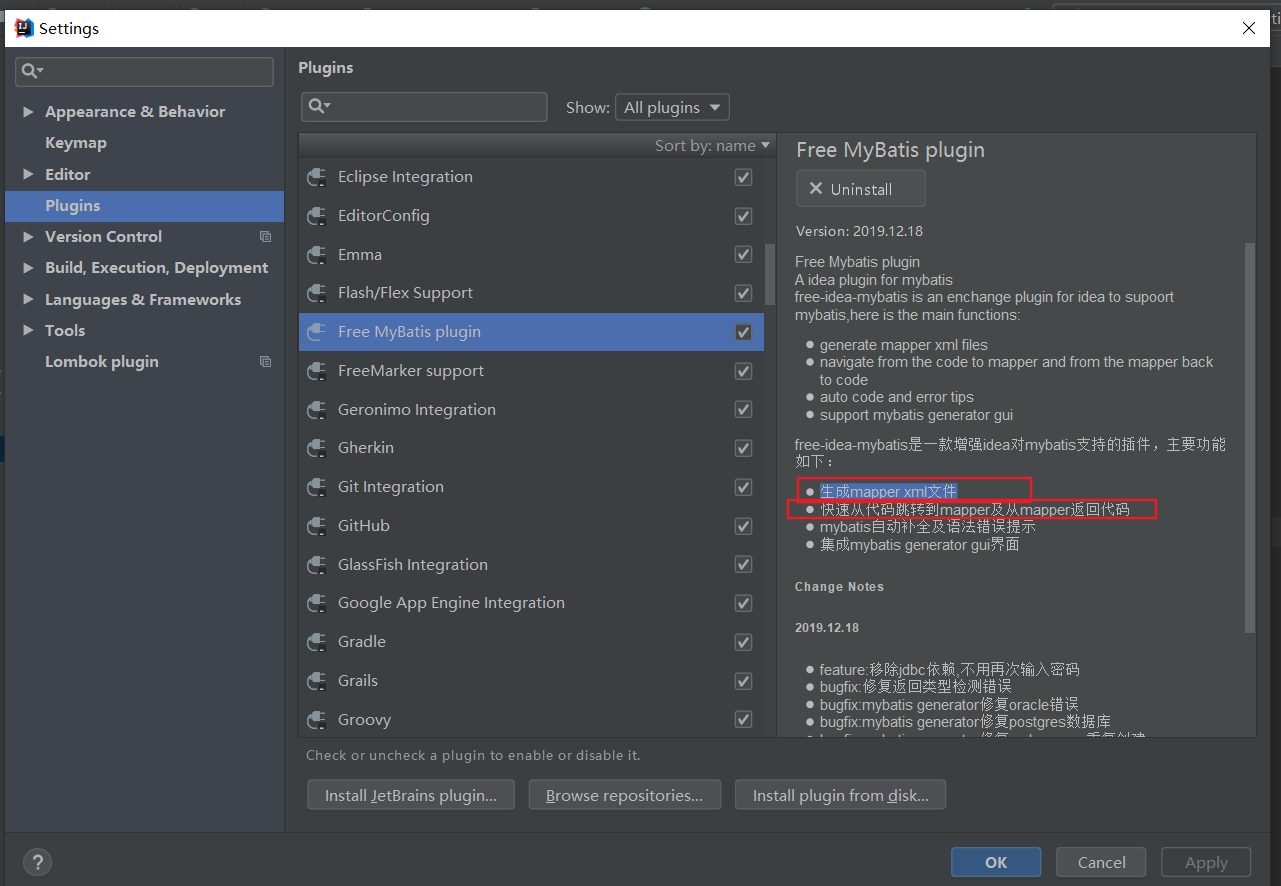The image size is (1281, 886).
Task: Click the IntelliJ Settings window icon
Action: 22,28
